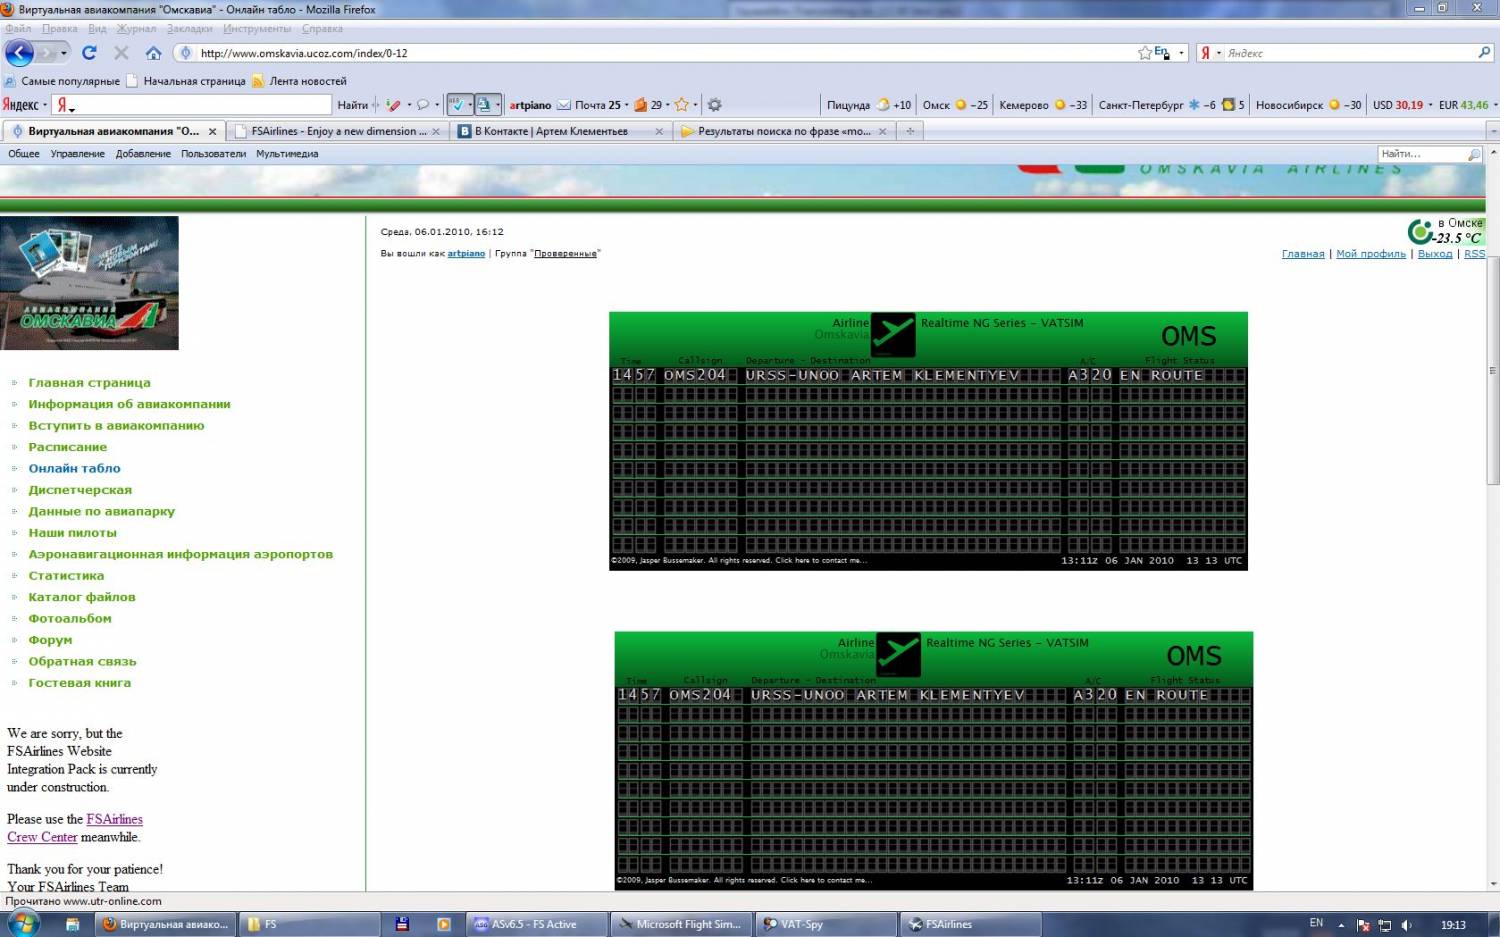Go to Наши пилоты page
The width and height of the screenshot is (1500, 937).
tap(72, 533)
